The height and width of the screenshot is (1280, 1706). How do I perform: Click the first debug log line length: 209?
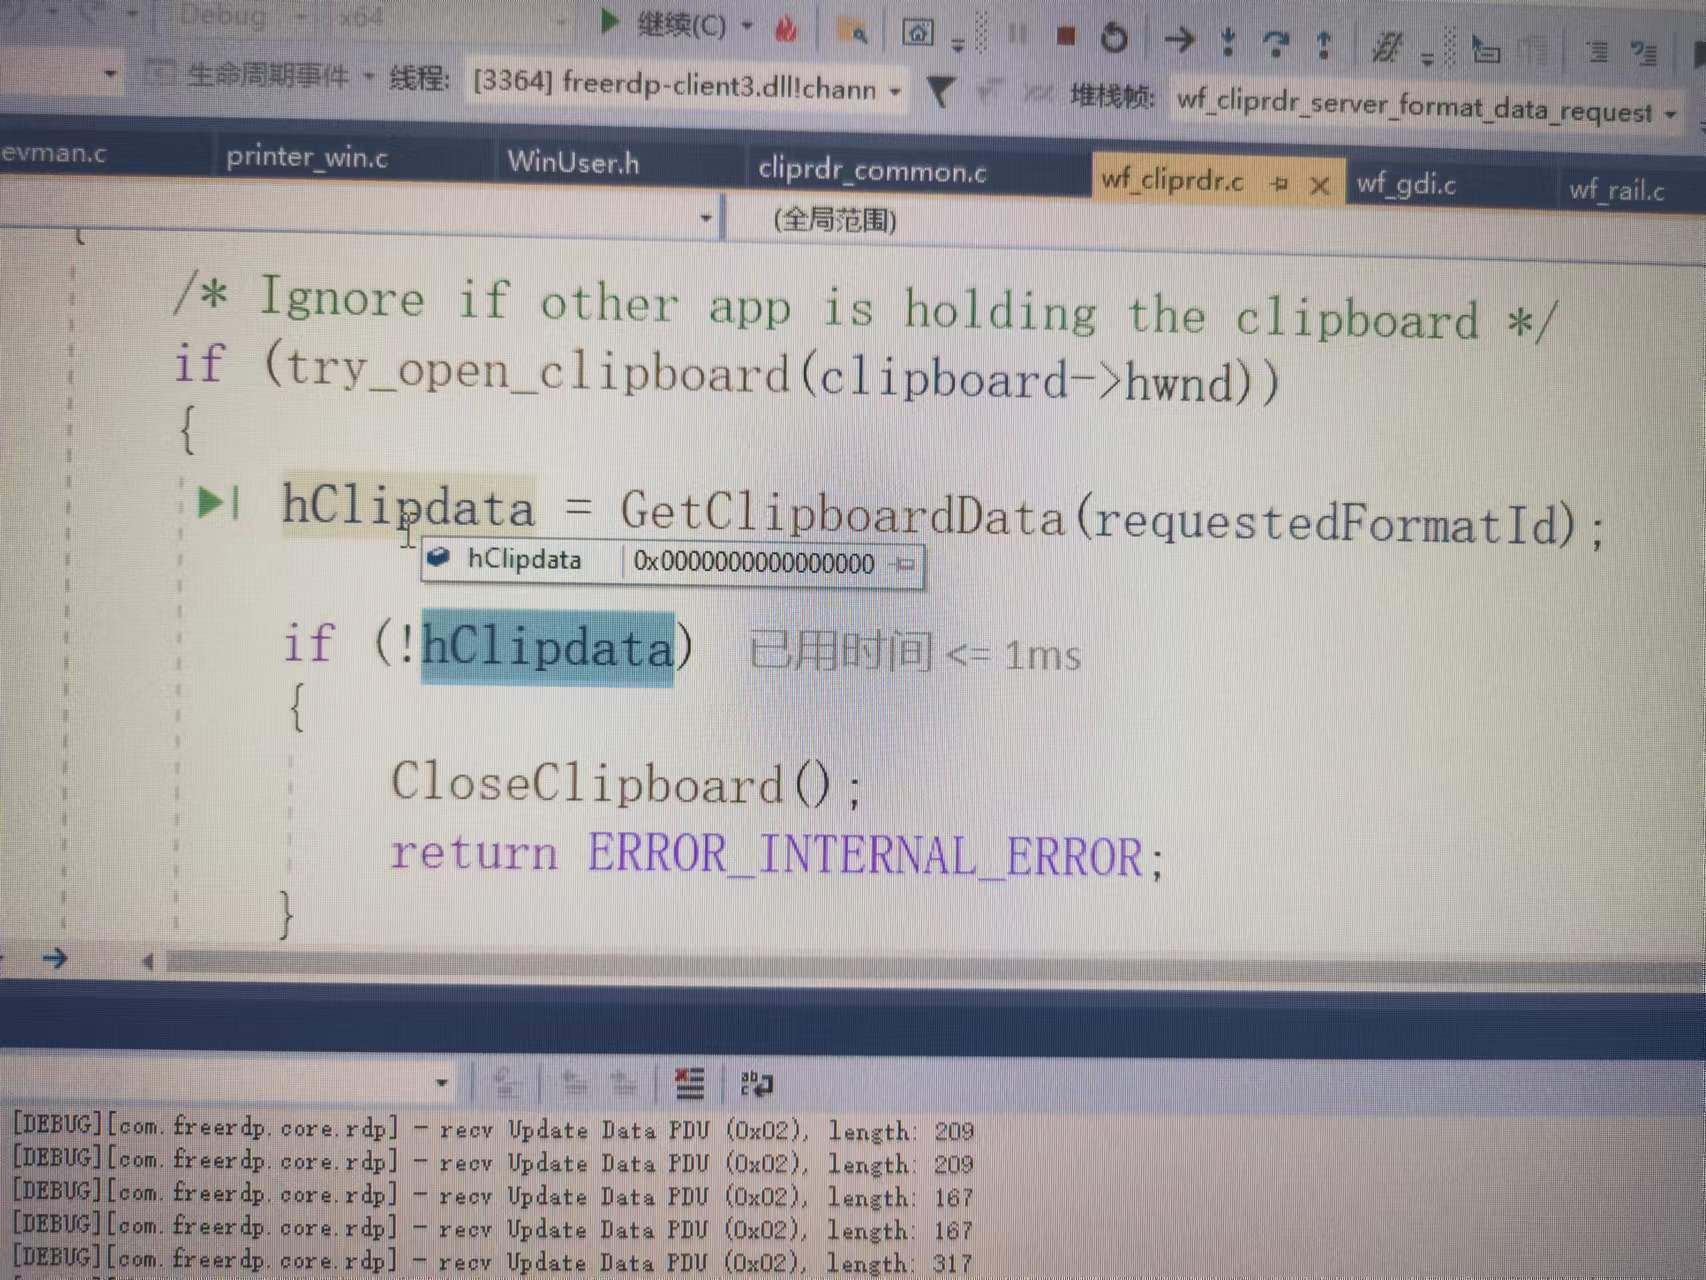point(493,1129)
